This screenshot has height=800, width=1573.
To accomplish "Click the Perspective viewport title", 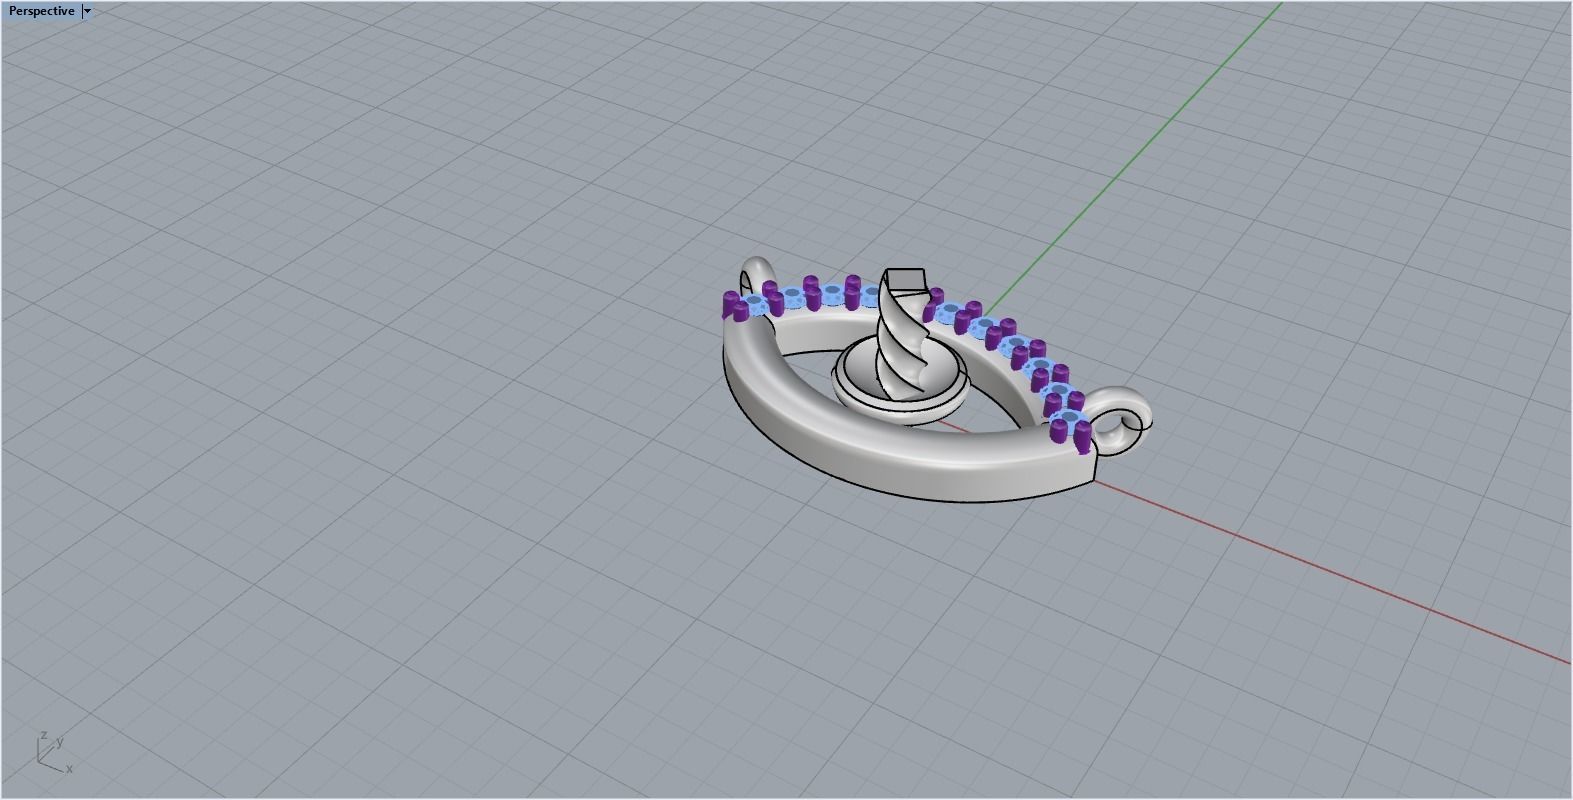I will (x=41, y=11).
